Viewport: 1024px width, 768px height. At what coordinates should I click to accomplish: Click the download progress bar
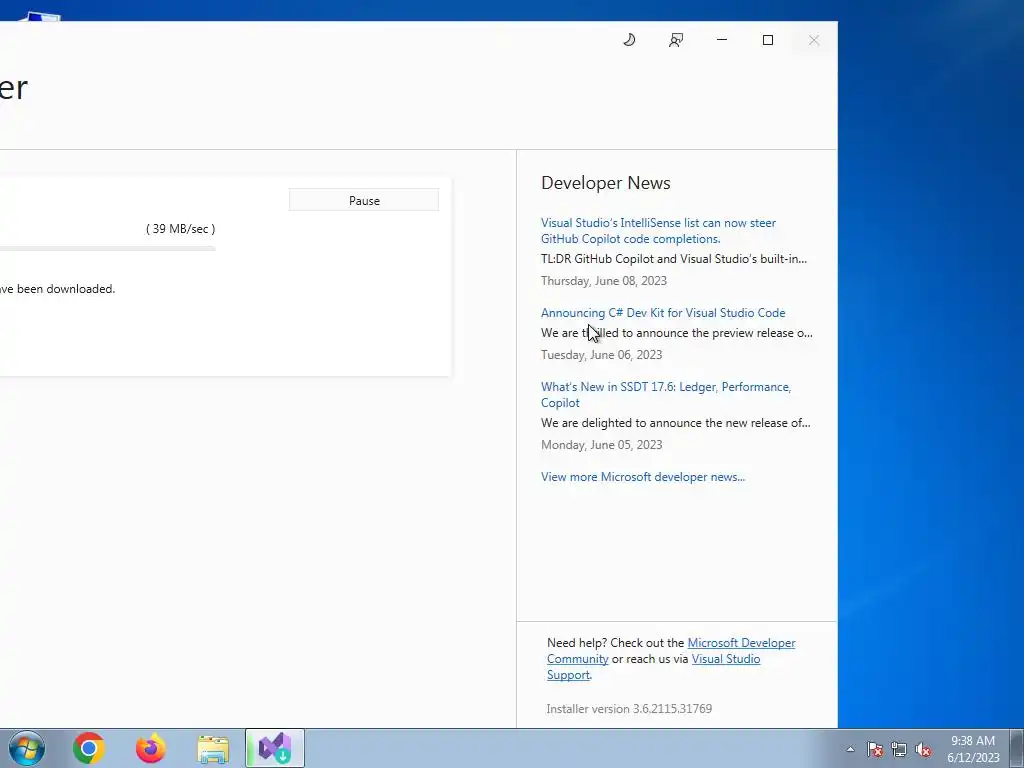(107, 248)
